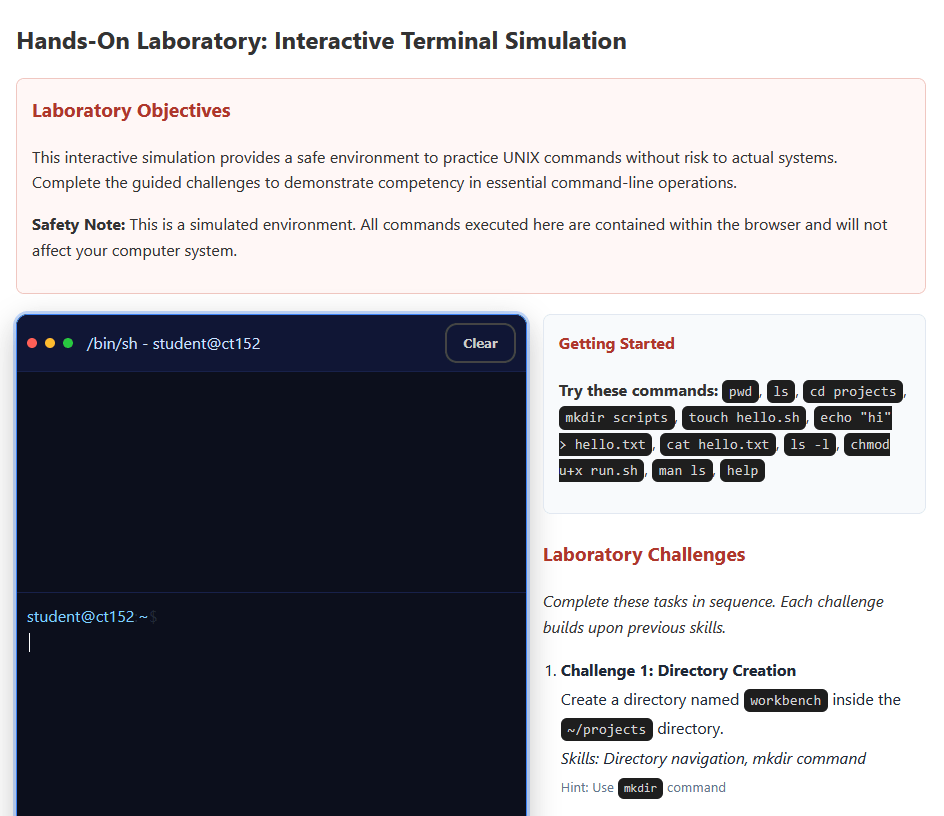Screen dimensions: 944x816
Task: Select the touch hello.sh command chip
Action: pos(743,417)
